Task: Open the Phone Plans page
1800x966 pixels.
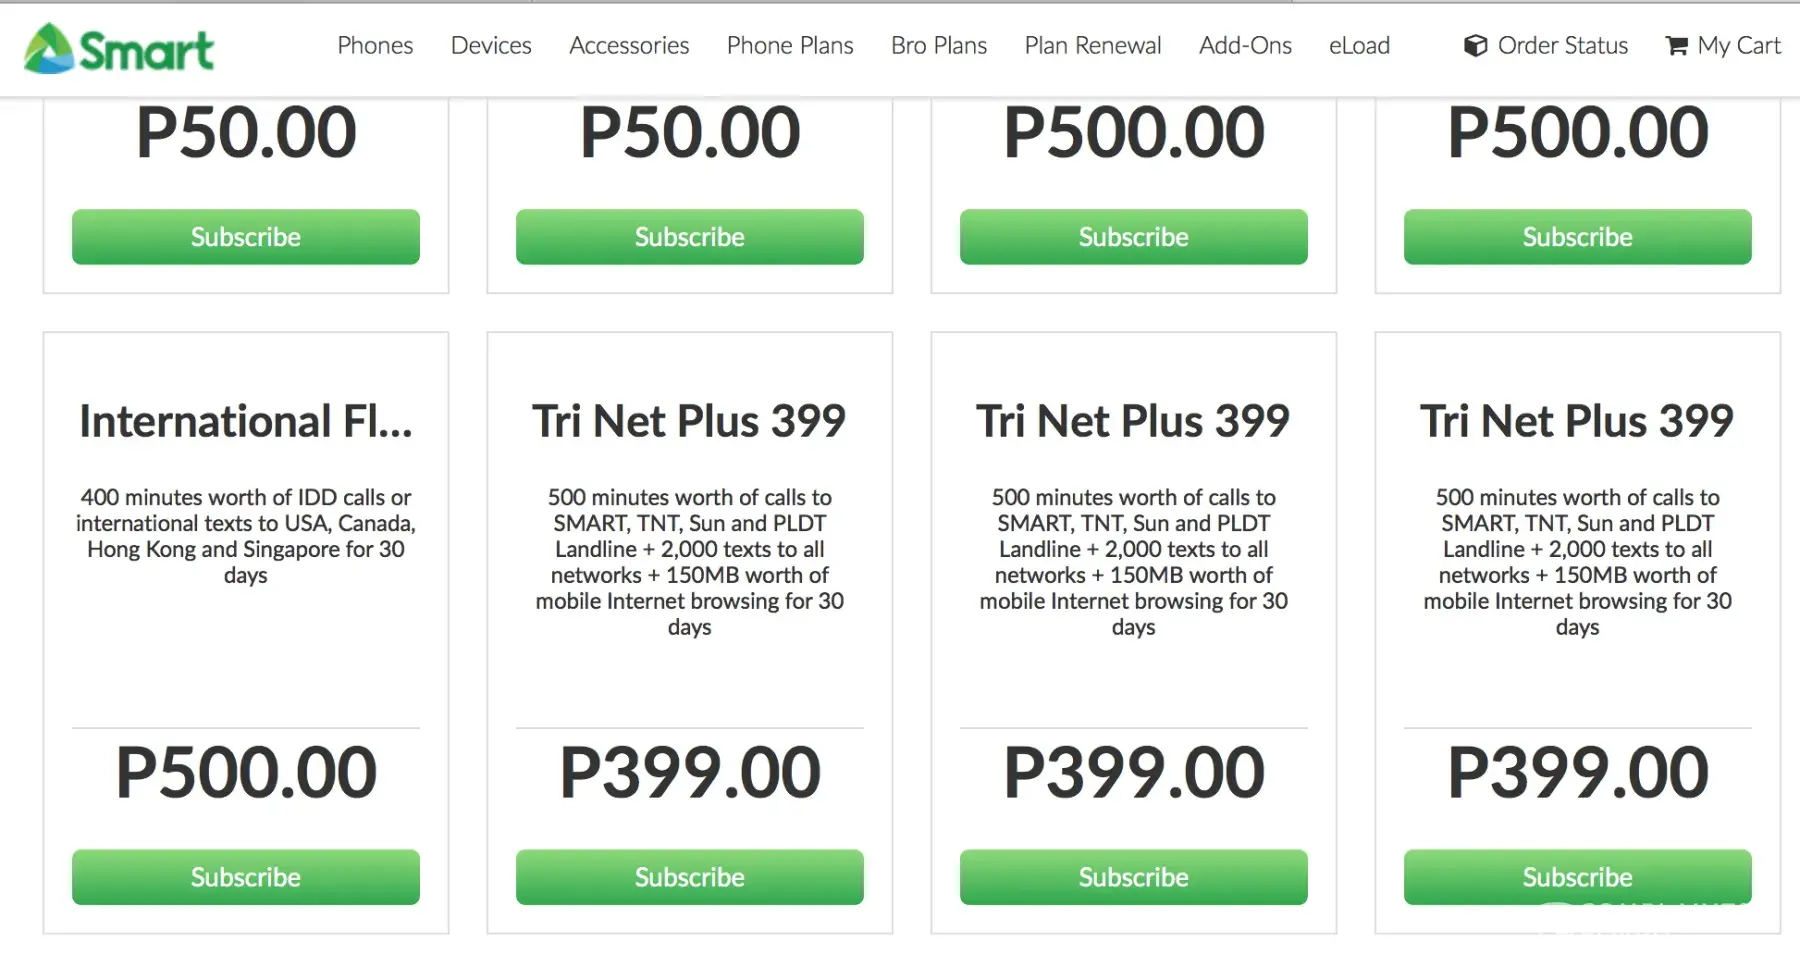Action: click(790, 46)
